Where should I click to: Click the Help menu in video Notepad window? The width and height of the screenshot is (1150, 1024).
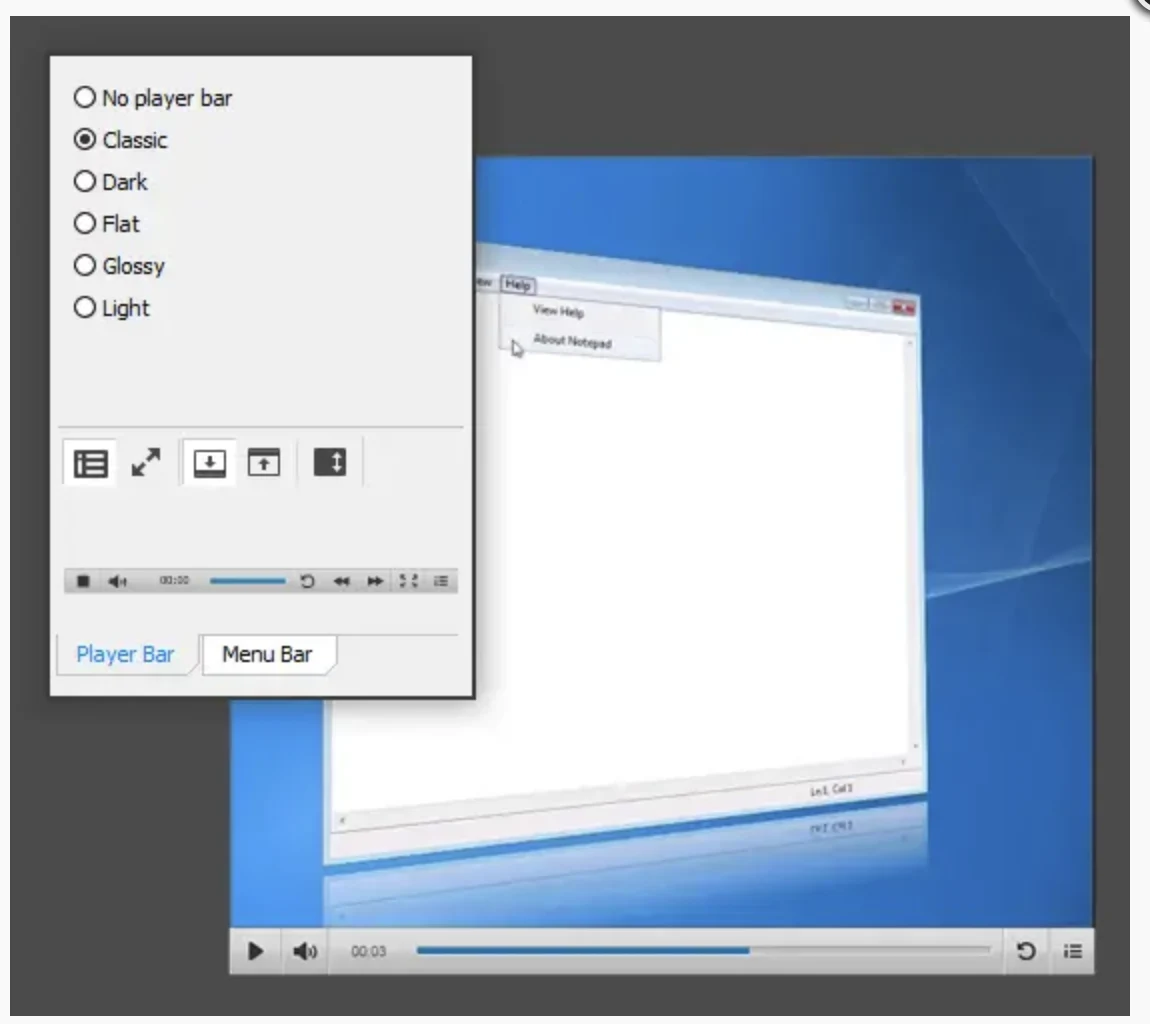pos(518,285)
